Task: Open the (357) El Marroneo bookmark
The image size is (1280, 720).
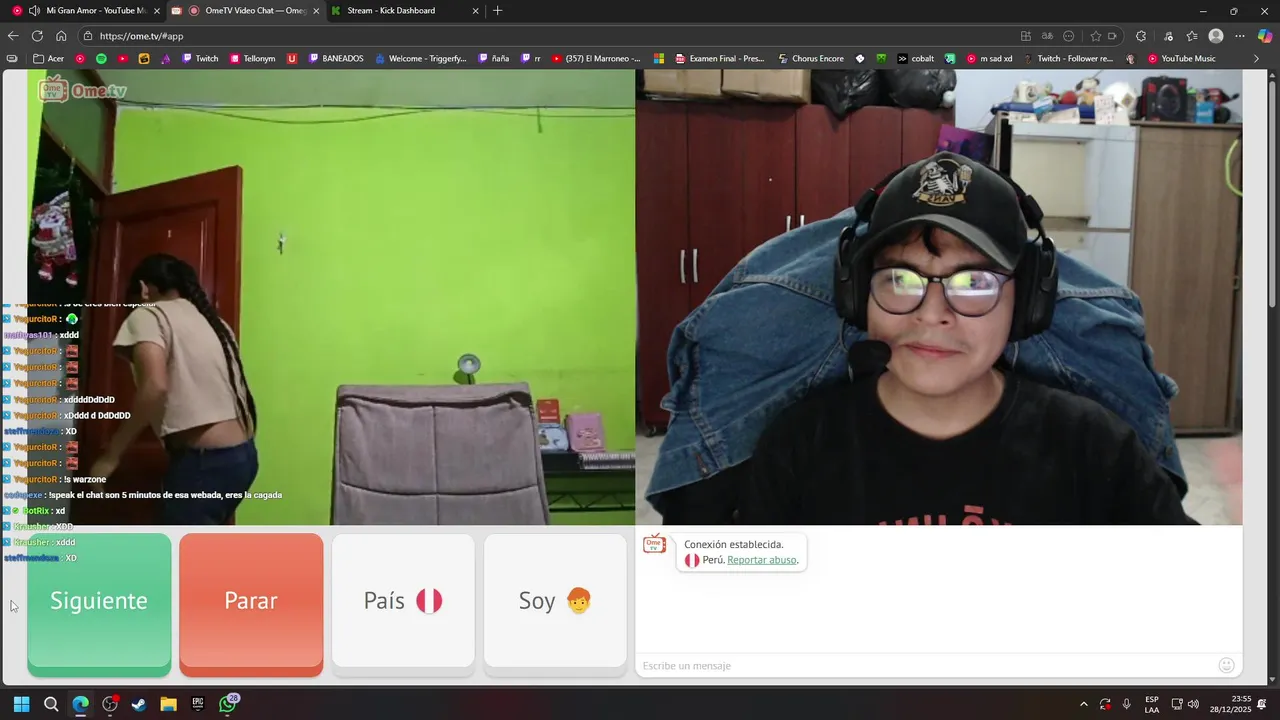Action: (x=596, y=59)
